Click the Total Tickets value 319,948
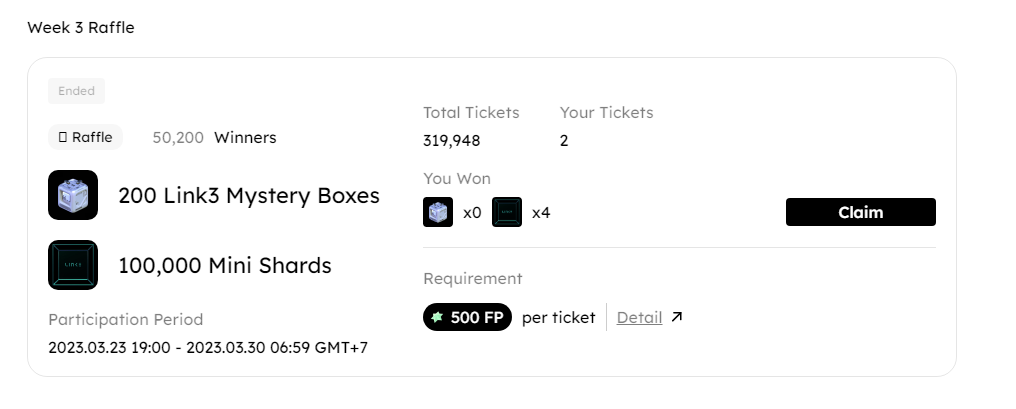The image size is (1016, 409). point(452,141)
